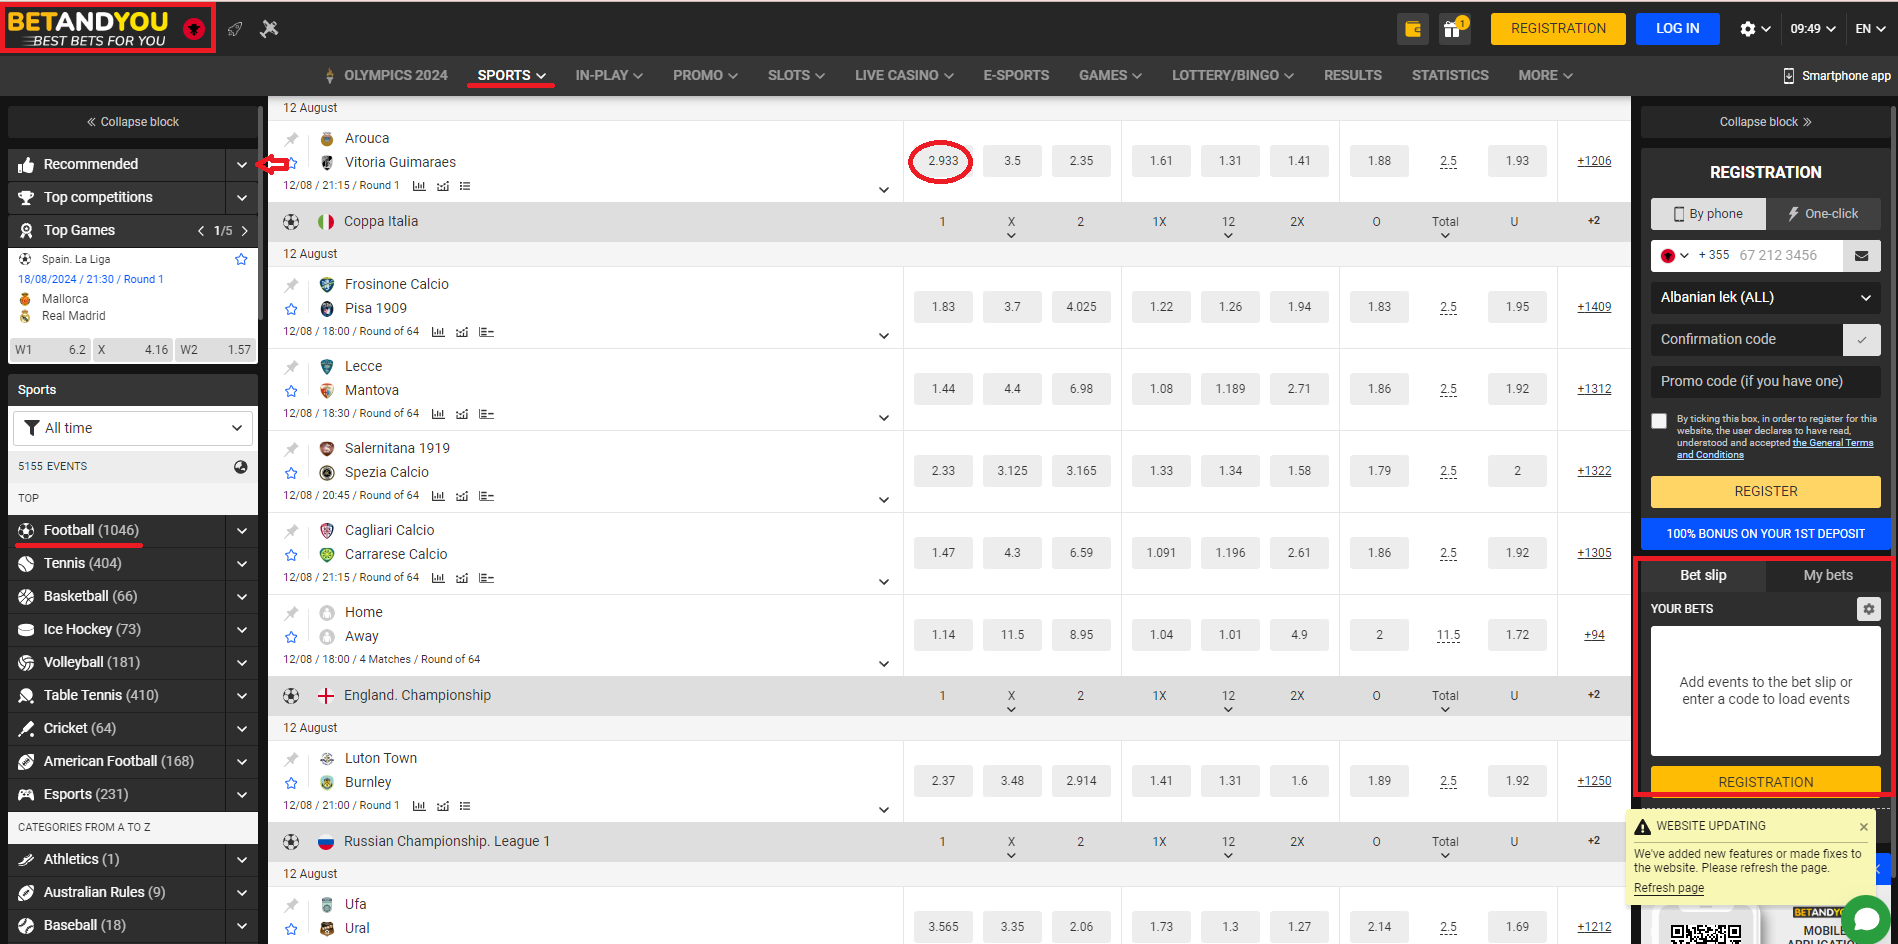1898x944 pixels.
Task: Open the IN-PLAY menu
Action: click(609, 76)
